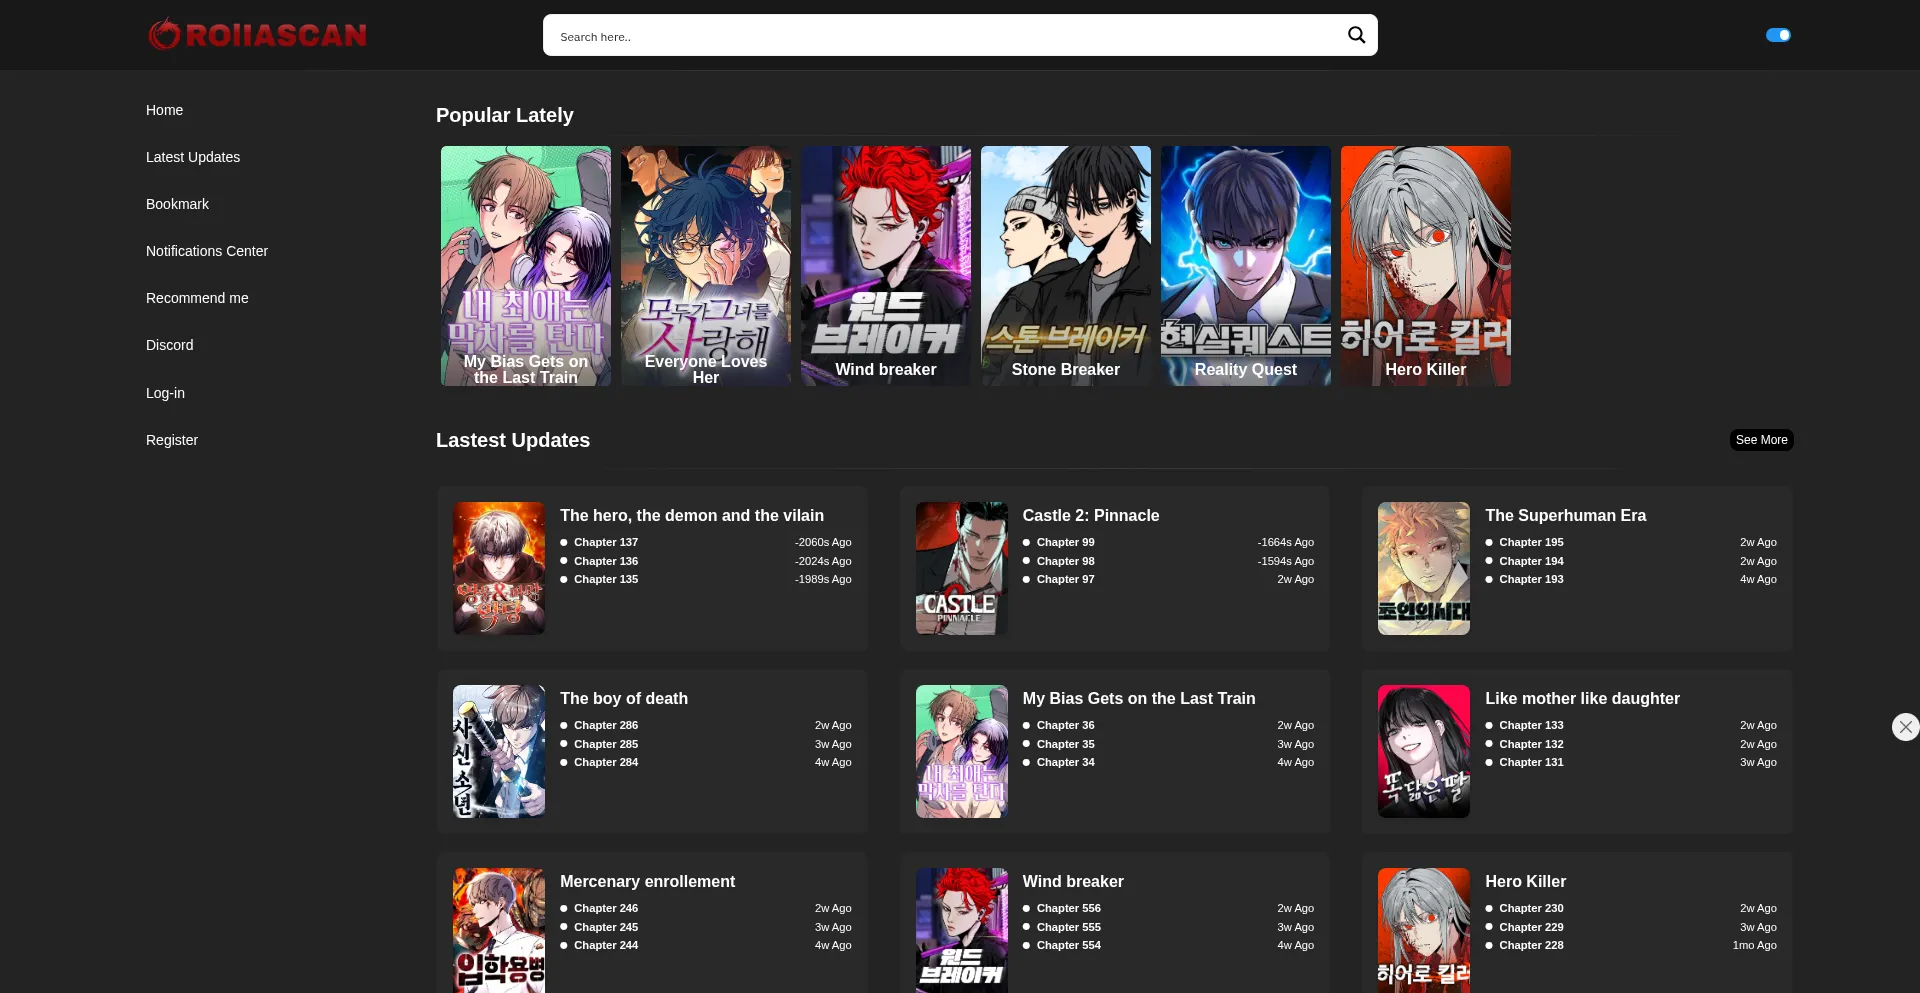Click the search input field

click(945, 35)
